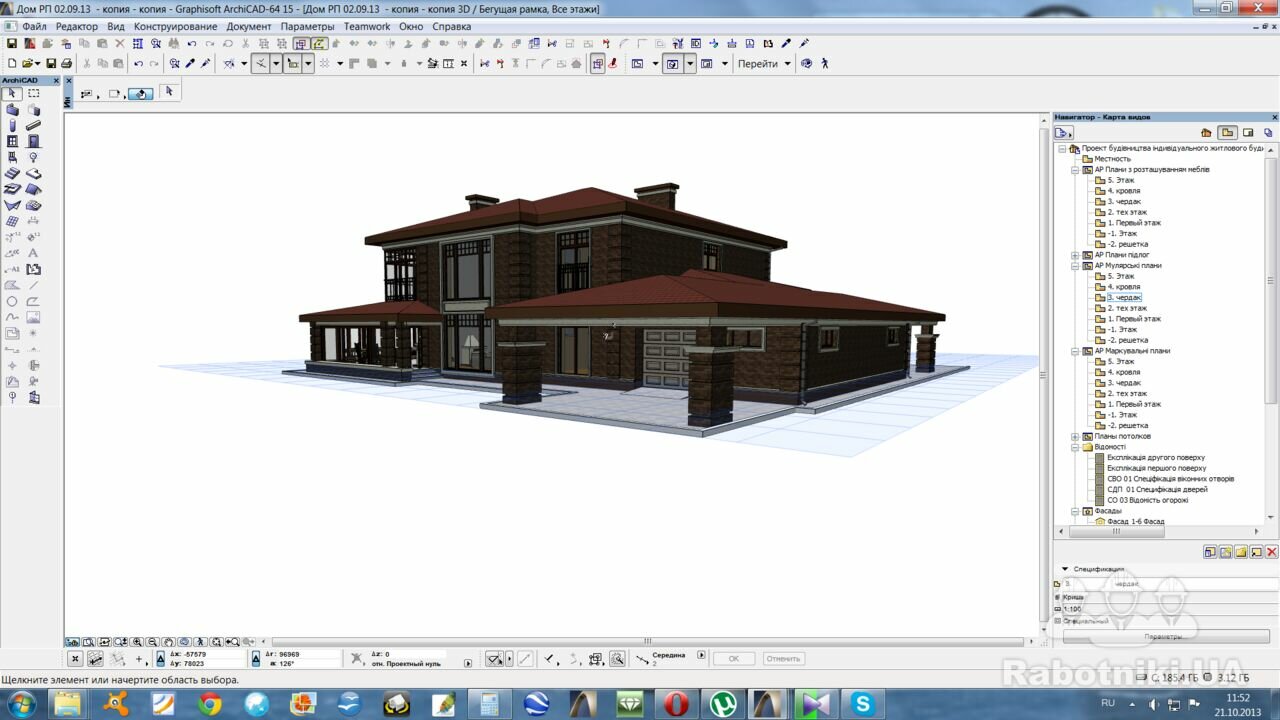Image resolution: width=1280 pixels, height=720 pixels.
Task: Switch Navigator to Layout Book view
Action: (x=1248, y=132)
